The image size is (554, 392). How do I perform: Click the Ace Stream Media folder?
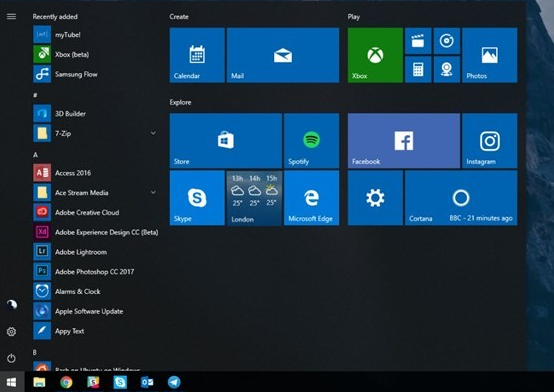tap(95, 193)
